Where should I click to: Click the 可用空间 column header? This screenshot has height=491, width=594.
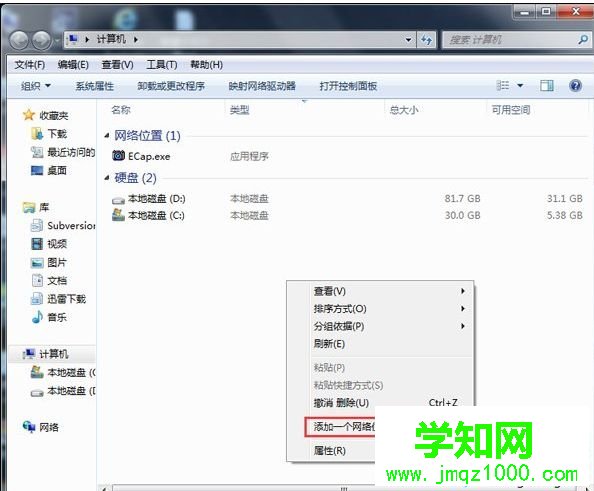[x=510, y=110]
